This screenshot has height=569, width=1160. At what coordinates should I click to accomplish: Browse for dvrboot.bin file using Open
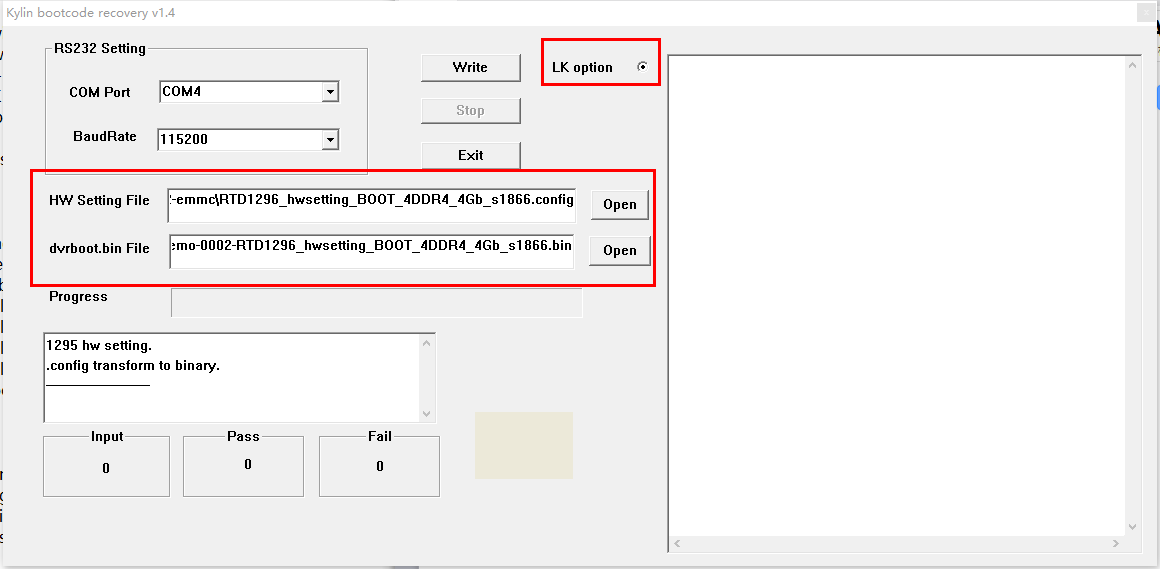click(x=619, y=250)
